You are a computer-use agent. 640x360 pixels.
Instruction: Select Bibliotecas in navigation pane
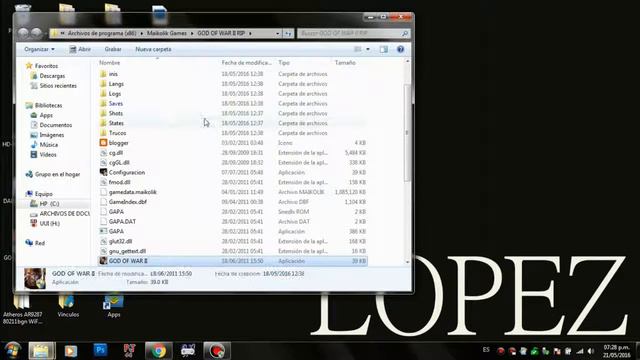coord(48,105)
